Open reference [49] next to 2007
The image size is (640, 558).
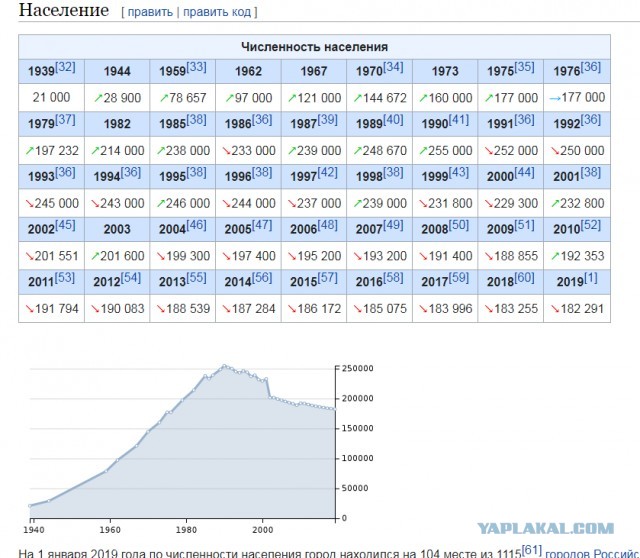coord(393,225)
